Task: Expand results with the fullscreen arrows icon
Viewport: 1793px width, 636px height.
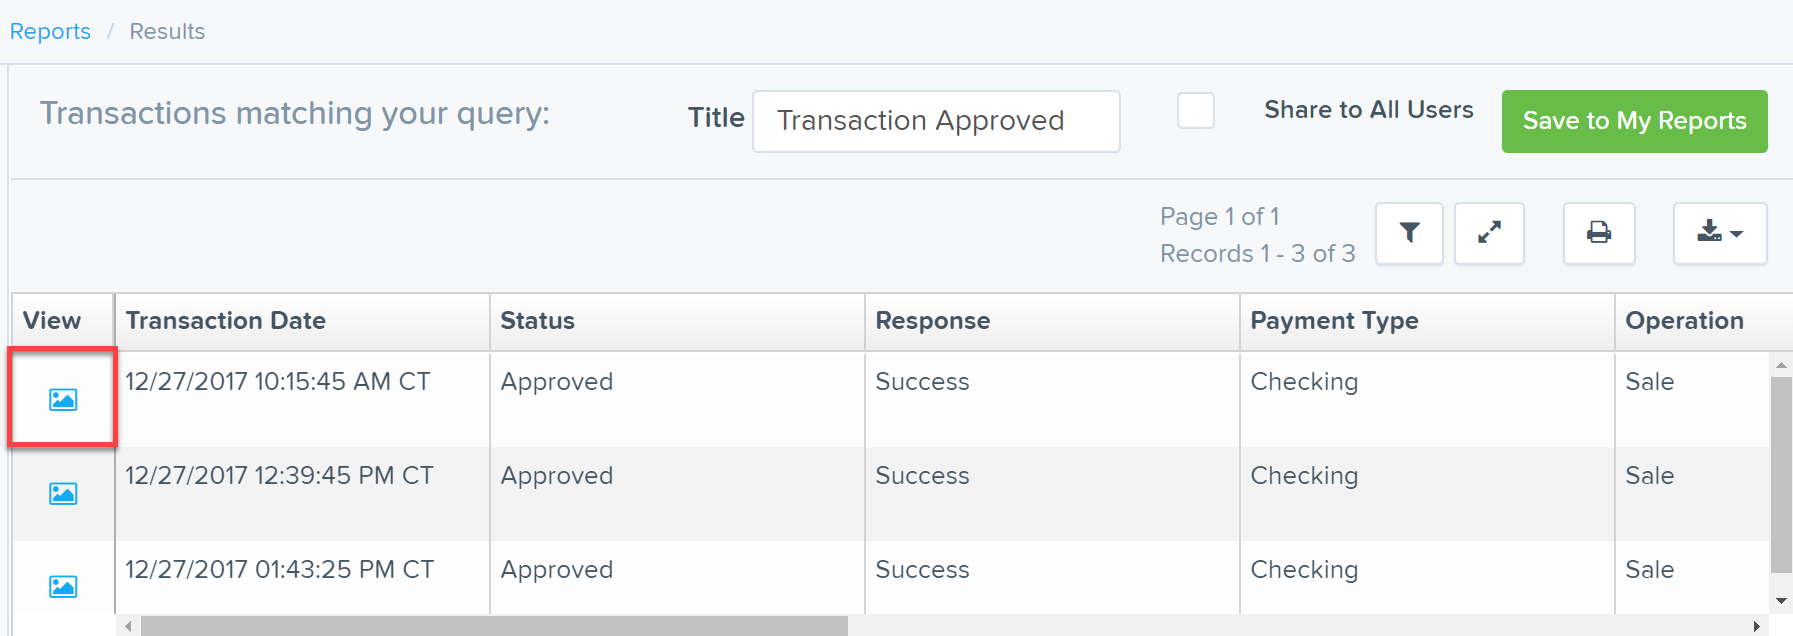Action: tap(1489, 233)
